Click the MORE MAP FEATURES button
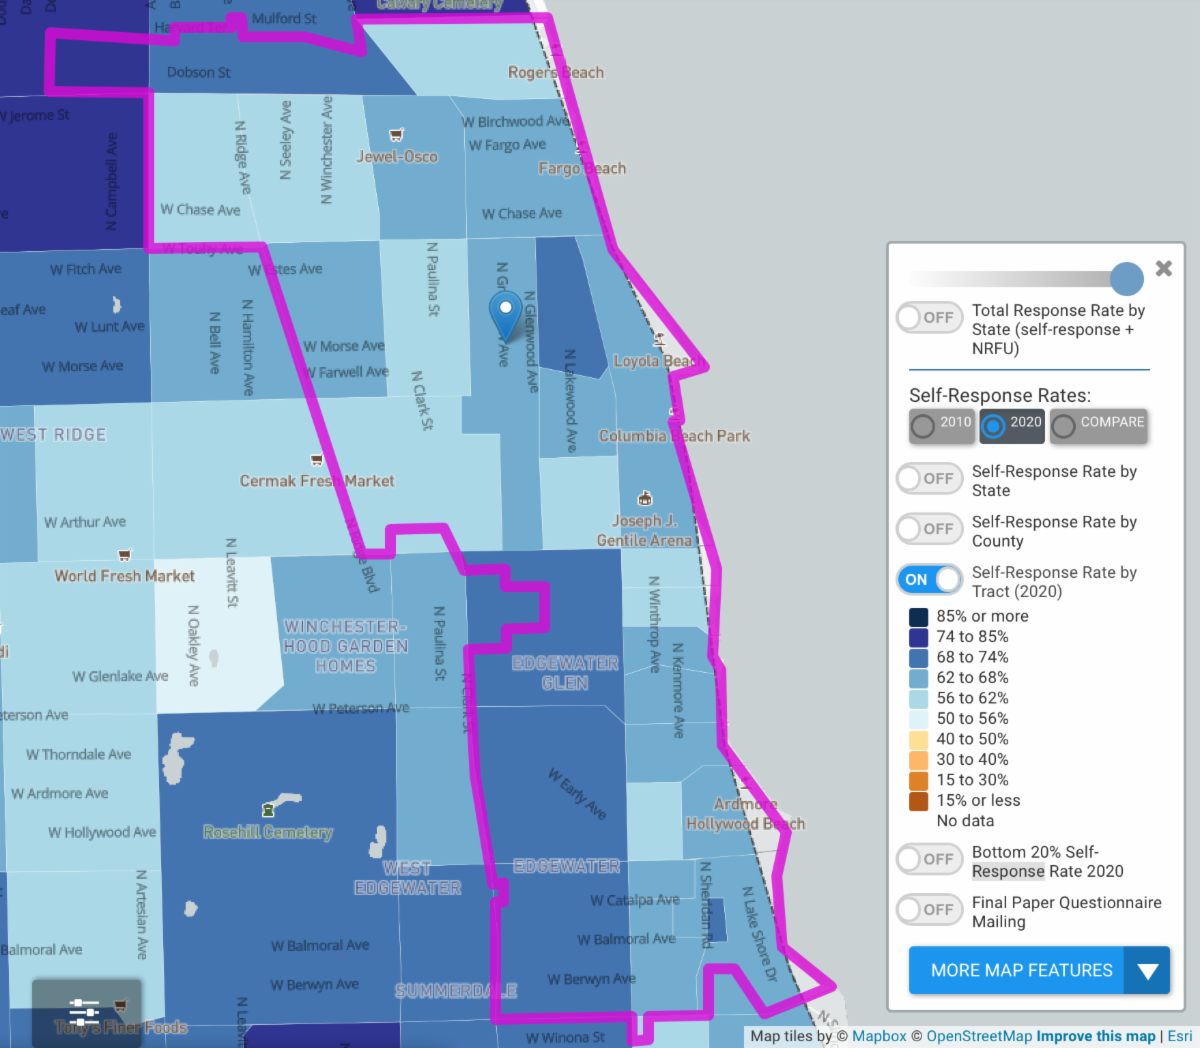The image size is (1200, 1048). (1020, 971)
